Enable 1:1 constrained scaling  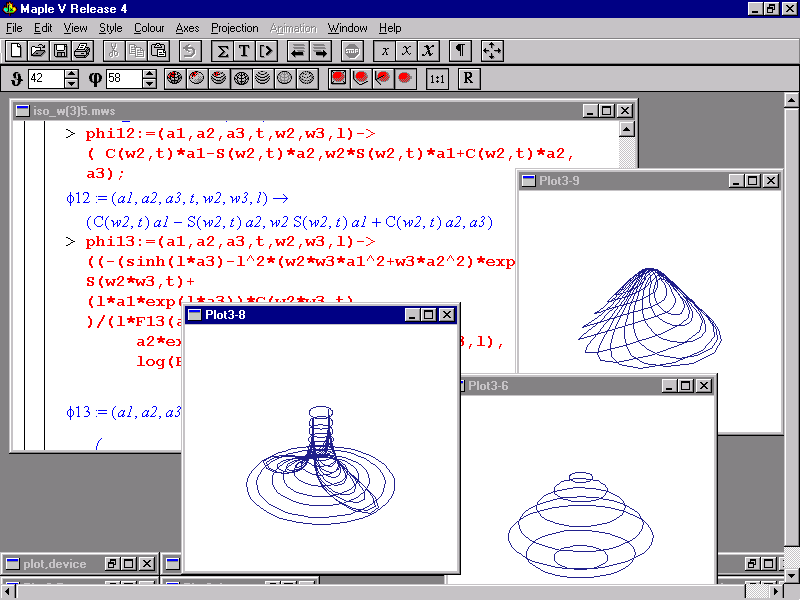437,79
